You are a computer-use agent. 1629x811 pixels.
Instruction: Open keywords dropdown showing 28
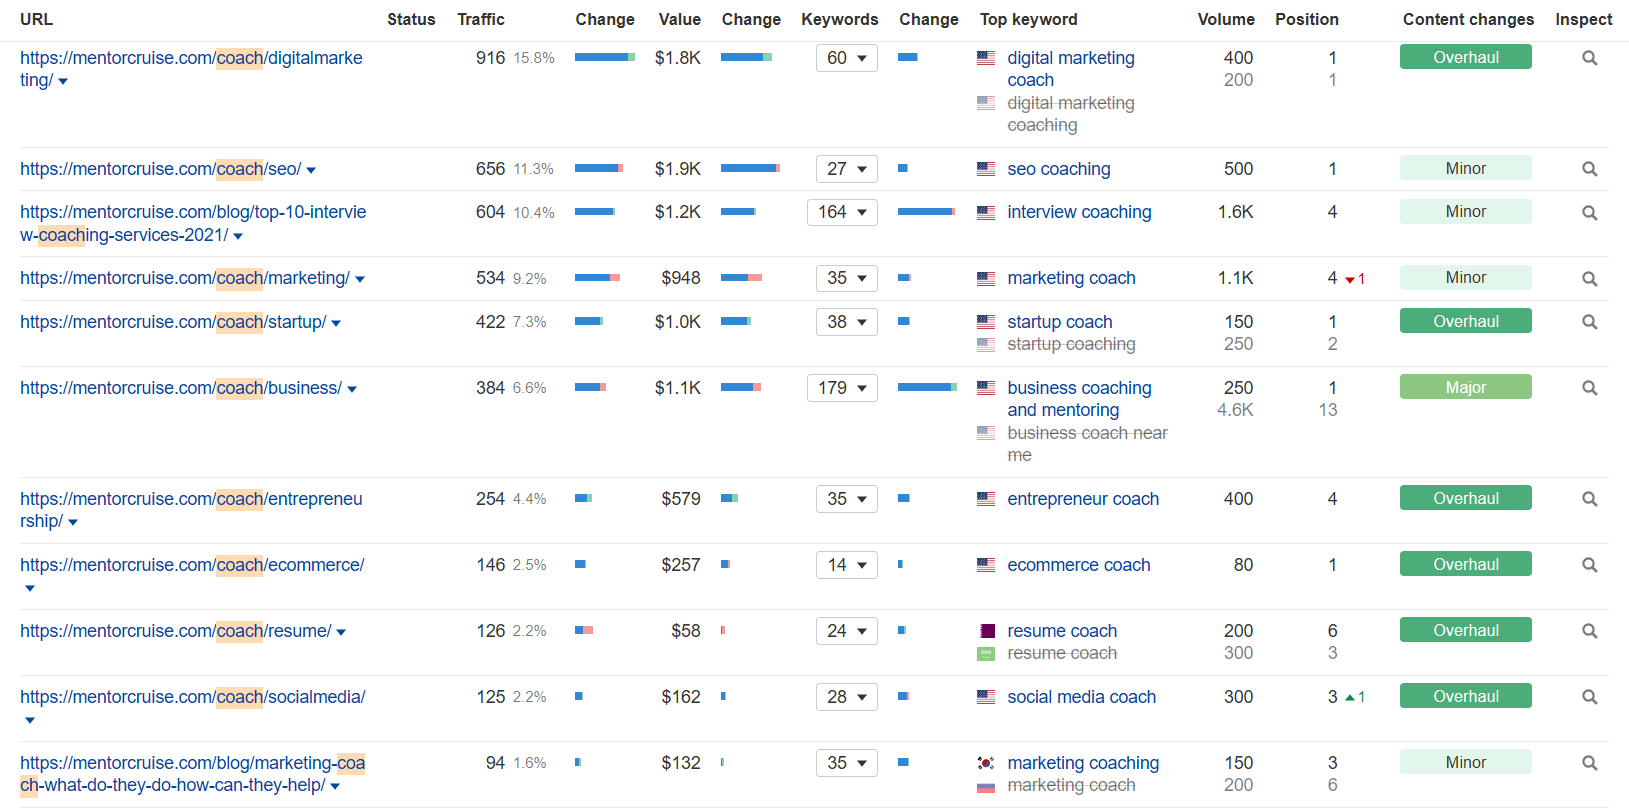pos(847,697)
